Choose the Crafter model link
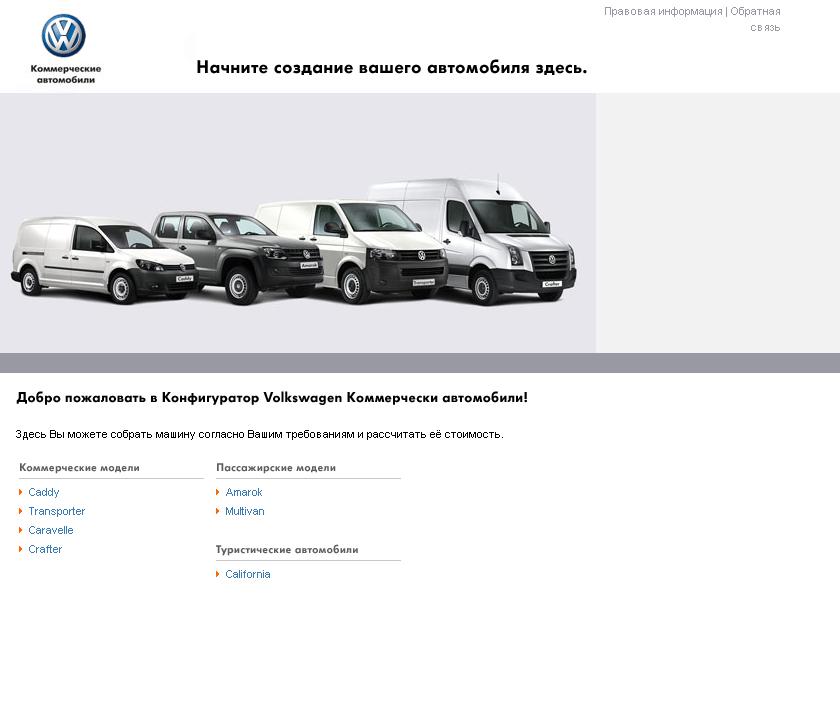Viewport: 840px width, 724px height. pos(45,549)
